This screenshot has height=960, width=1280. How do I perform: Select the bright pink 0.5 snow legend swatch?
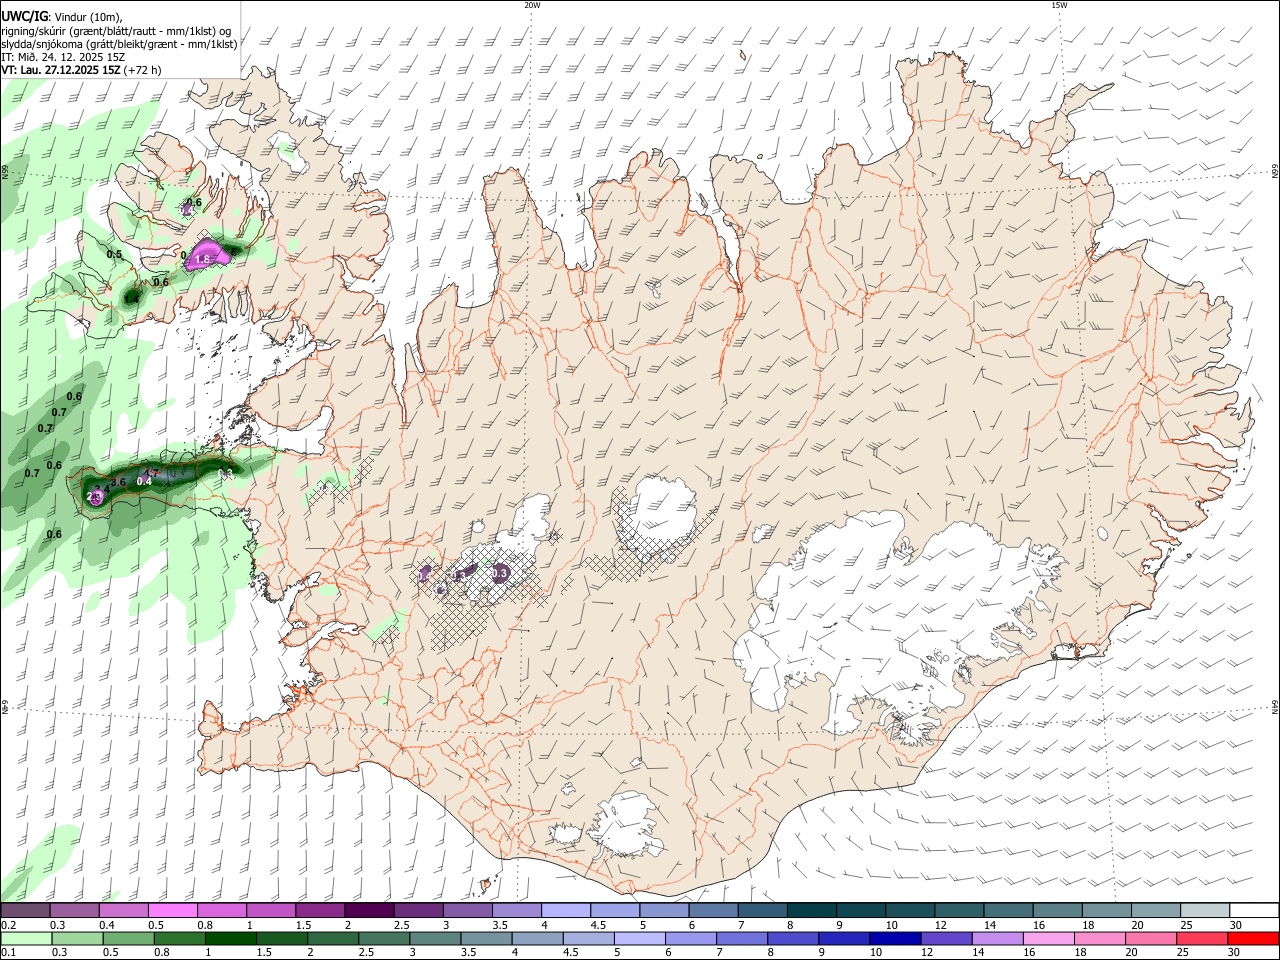(x=172, y=910)
